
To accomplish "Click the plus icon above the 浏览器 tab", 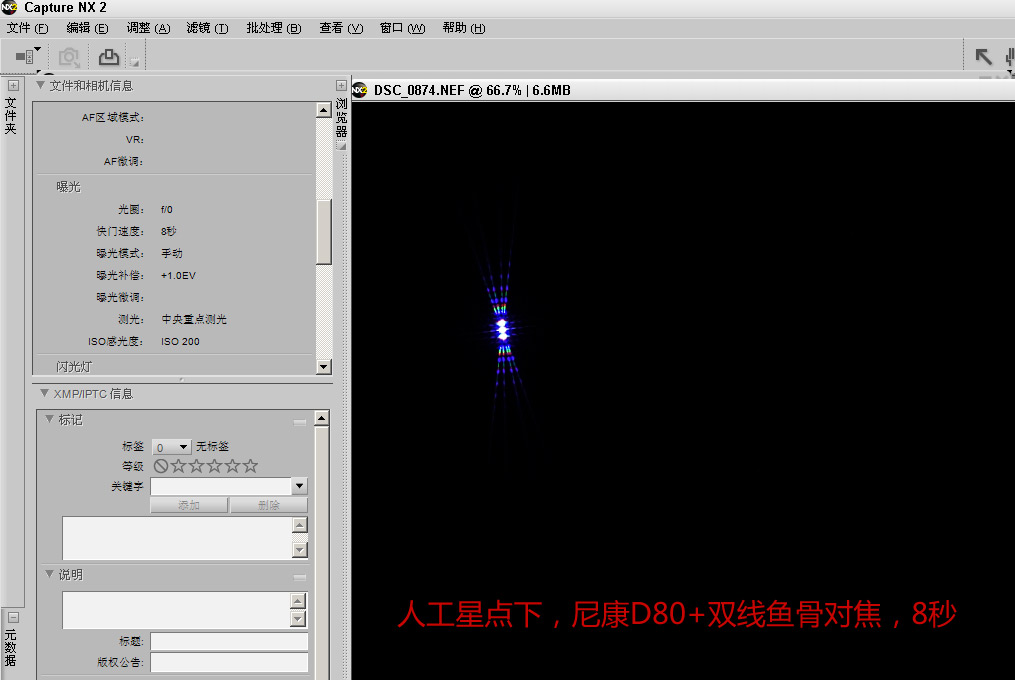I will (x=341, y=86).
